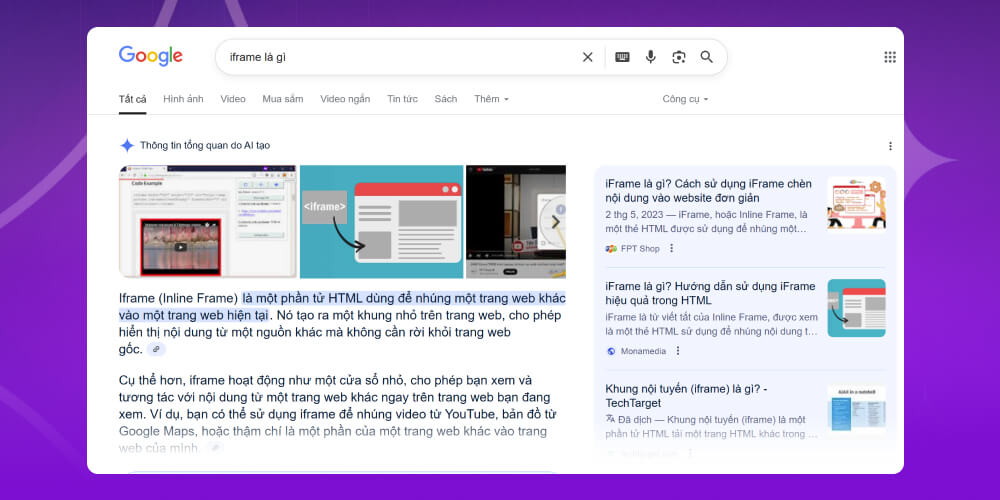Image resolution: width=1000 pixels, height=500 pixels.
Task: Open Monamedia result more options
Action: coord(678,351)
